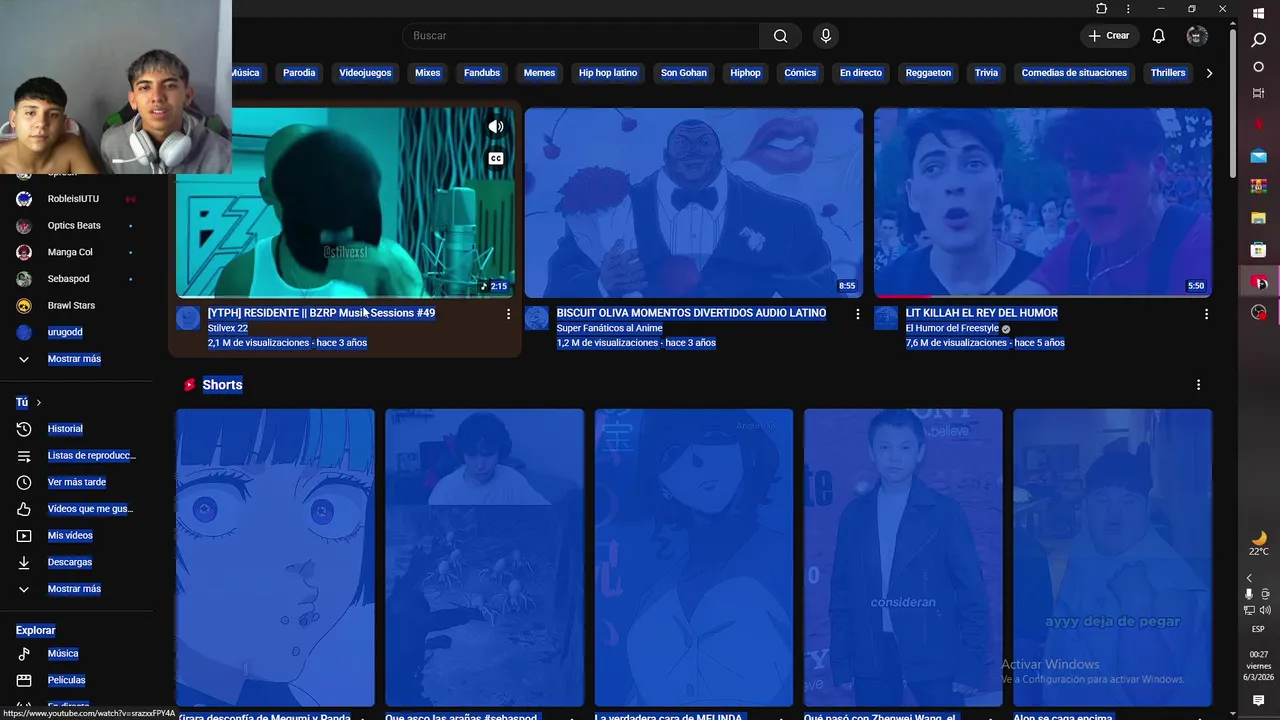Open Super Fanáticos al Anime channel avatar
Screen dimensions: 1280x720
537,318
